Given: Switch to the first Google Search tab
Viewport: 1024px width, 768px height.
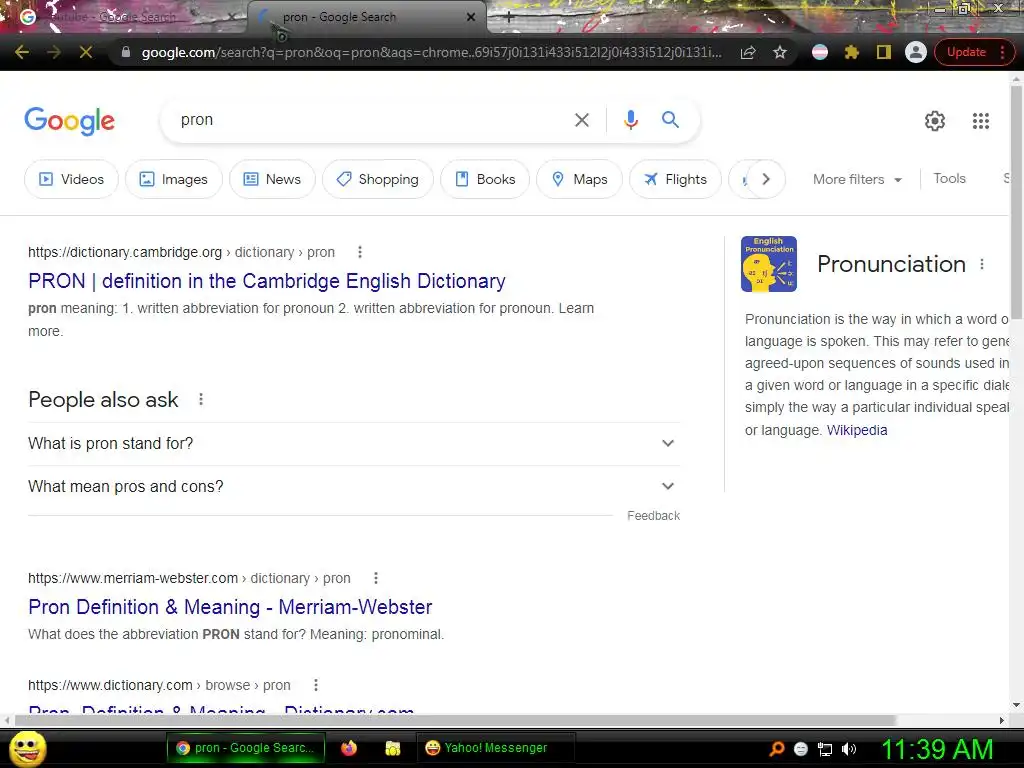Looking at the screenshot, I should point(124,17).
